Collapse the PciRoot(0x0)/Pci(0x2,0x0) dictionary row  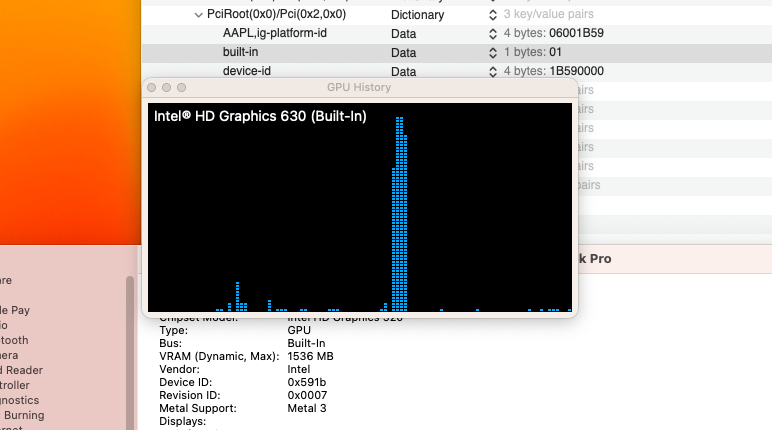pyautogui.click(x=198, y=15)
